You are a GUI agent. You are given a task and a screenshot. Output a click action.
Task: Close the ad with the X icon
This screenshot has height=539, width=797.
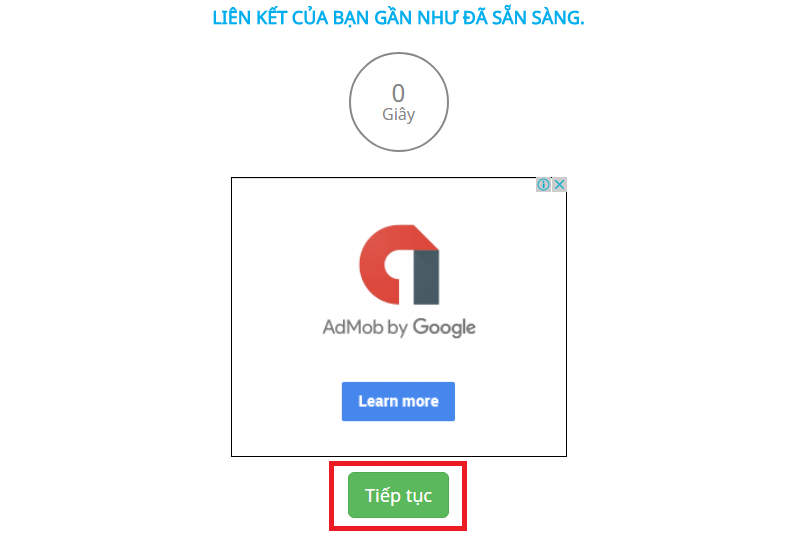[x=560, y=185]
